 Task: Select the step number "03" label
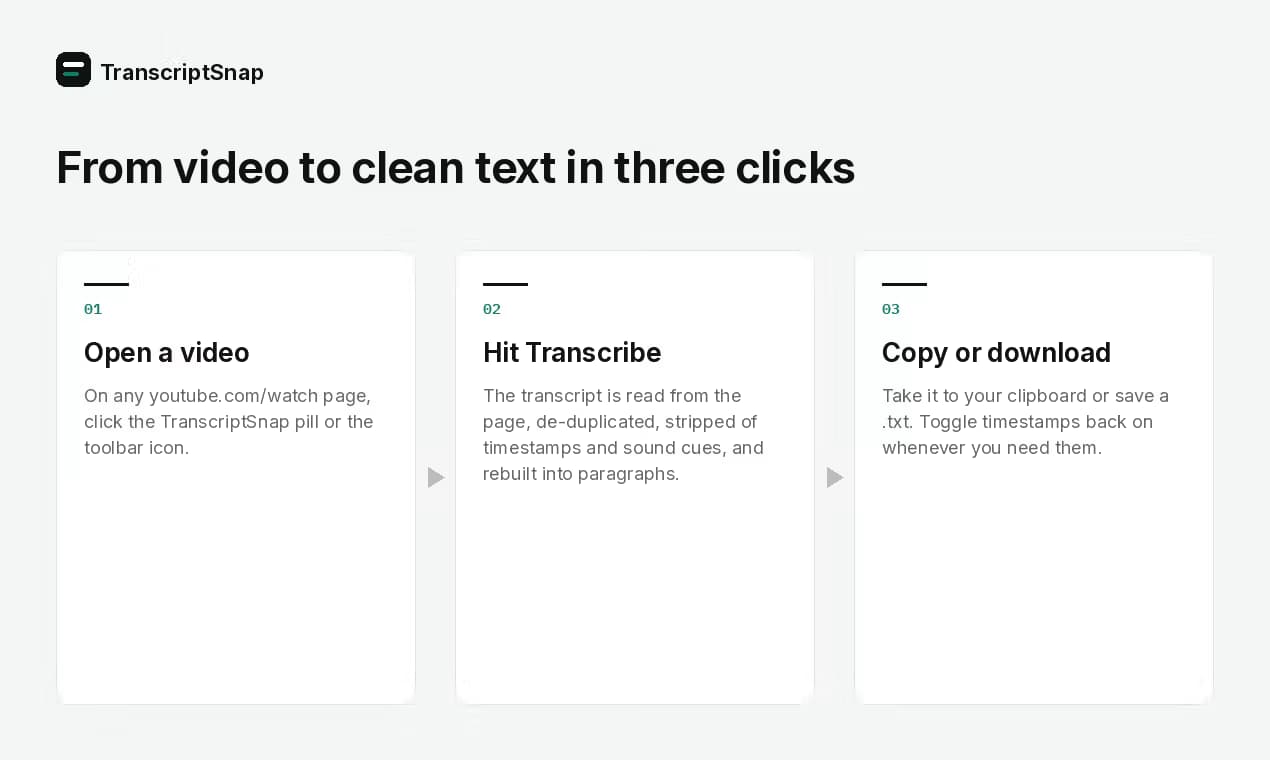891,309
